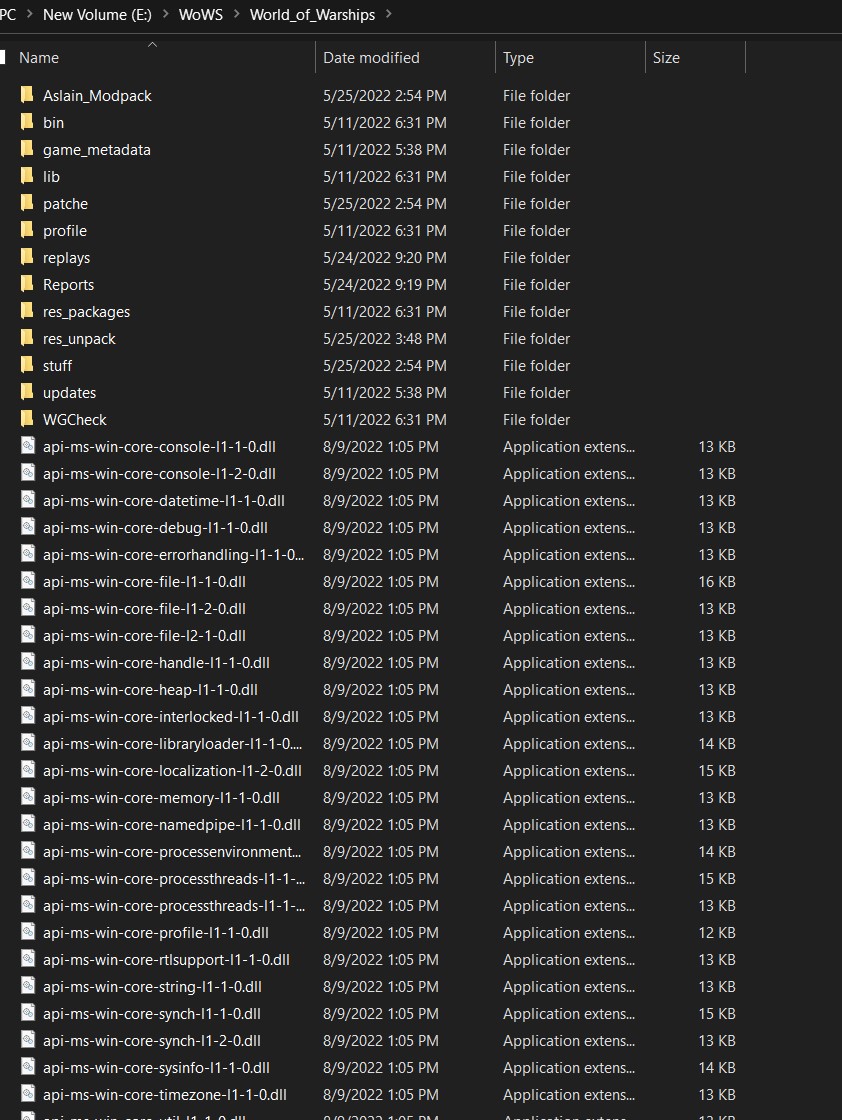This screenshot has height=1120, width=842.
Task: Expand the chevron after New Volume (E:)
Action: [x=165, y=14]
